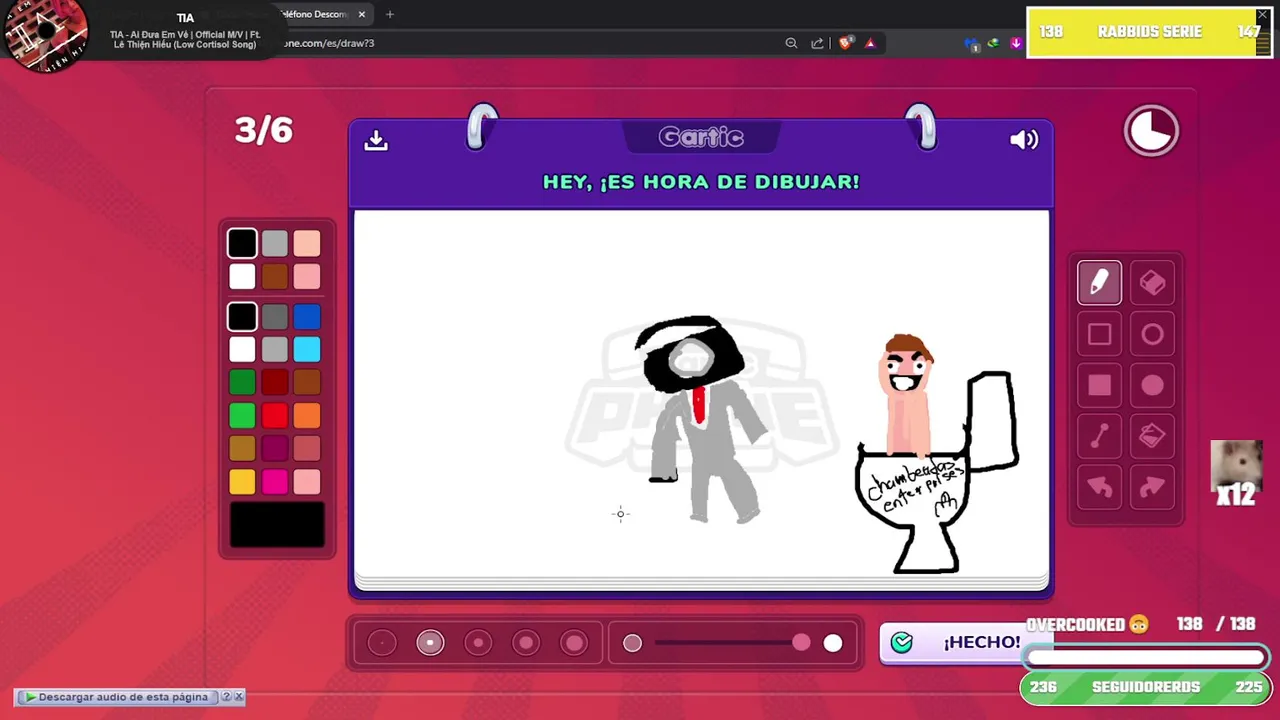Click the white opacity slider handle
Screen dimensions: 1280x720
click(833, 643)
